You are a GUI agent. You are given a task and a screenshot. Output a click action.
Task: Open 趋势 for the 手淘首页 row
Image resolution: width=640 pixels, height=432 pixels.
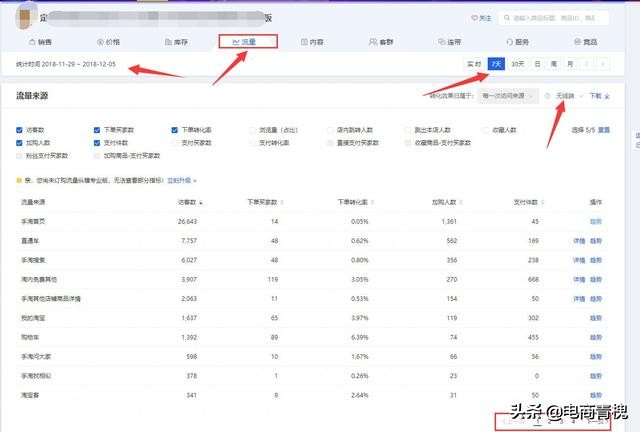point(596,222)
